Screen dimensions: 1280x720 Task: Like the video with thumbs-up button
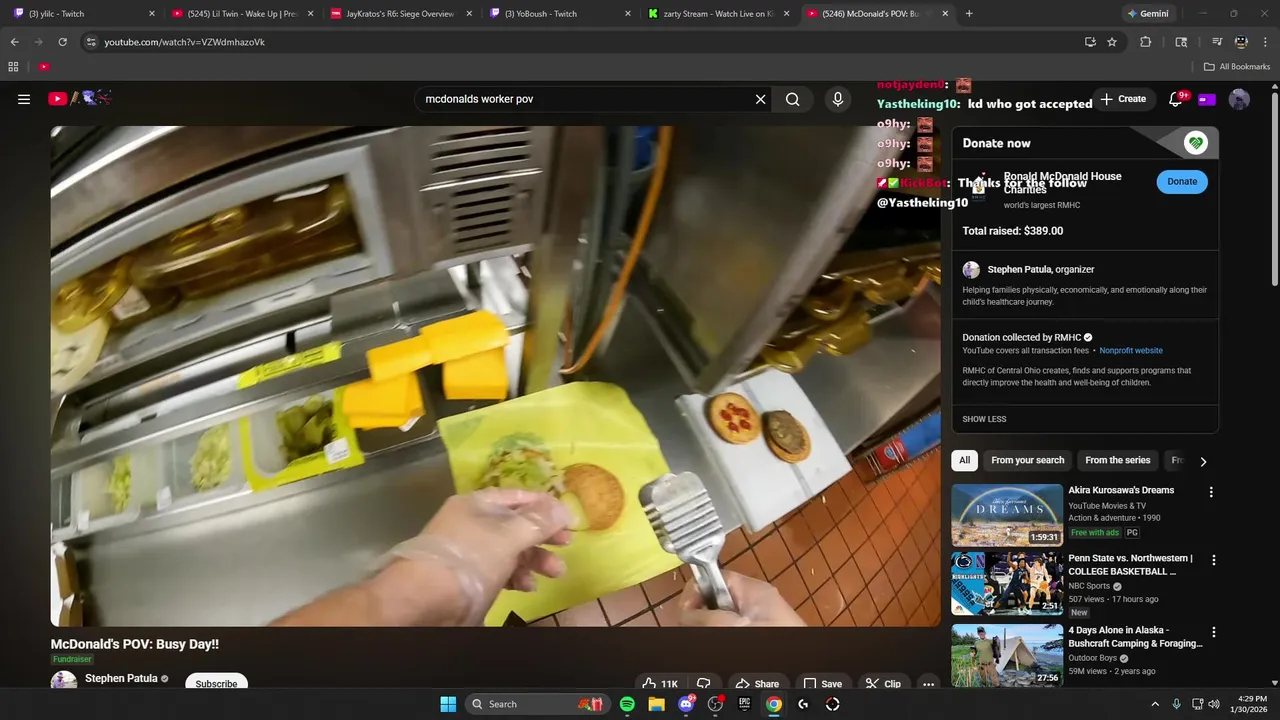660,684
